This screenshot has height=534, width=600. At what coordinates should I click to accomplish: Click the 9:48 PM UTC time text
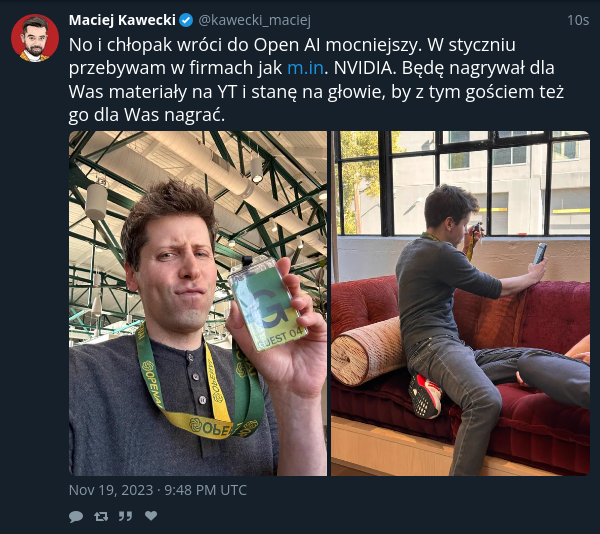coord(205,490)
